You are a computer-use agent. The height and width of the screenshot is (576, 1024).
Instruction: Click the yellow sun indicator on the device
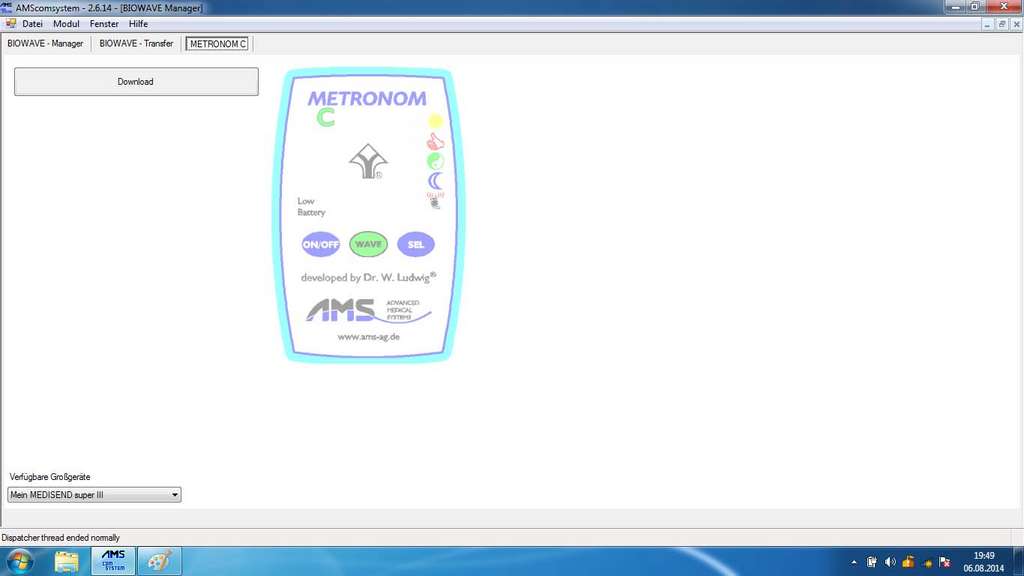pos(436,121)
